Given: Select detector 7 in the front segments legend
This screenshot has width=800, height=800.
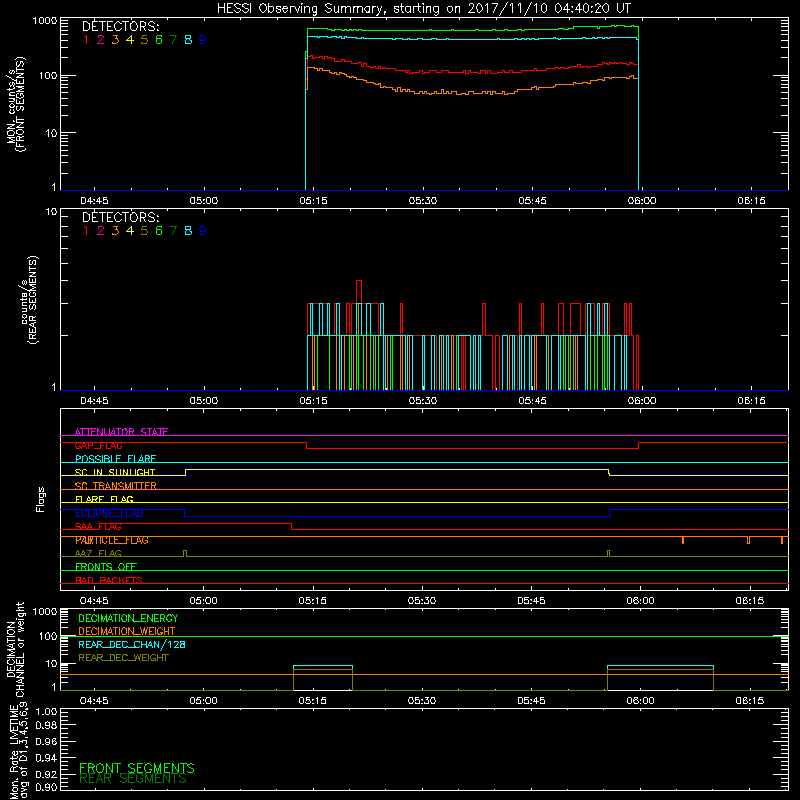Looking at the screenshot, I should pyautogui.click(x=173, y=40).
